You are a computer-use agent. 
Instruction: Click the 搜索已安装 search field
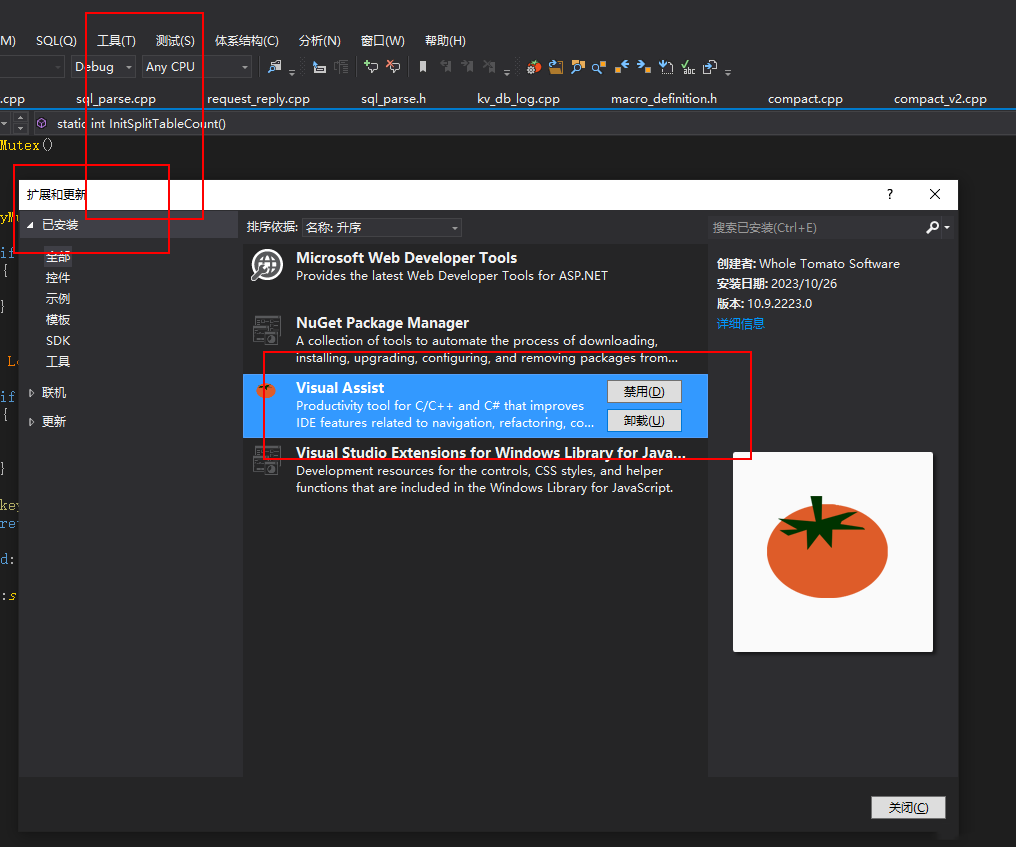click(x=816, y=227)
